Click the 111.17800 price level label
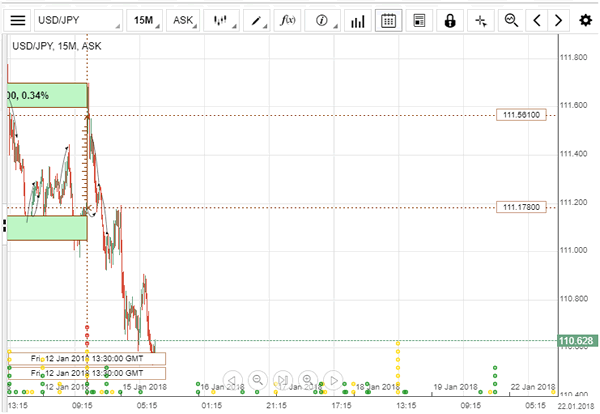The width and height of the screenshot is (600, 414). [x=522, y=207]
